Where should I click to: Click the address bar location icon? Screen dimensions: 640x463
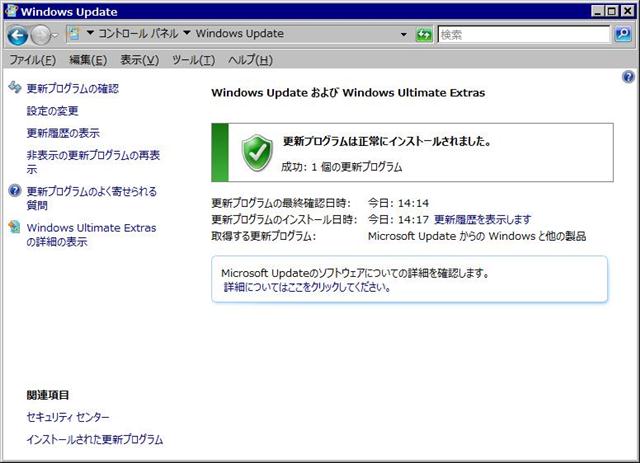tap(74, 34)
